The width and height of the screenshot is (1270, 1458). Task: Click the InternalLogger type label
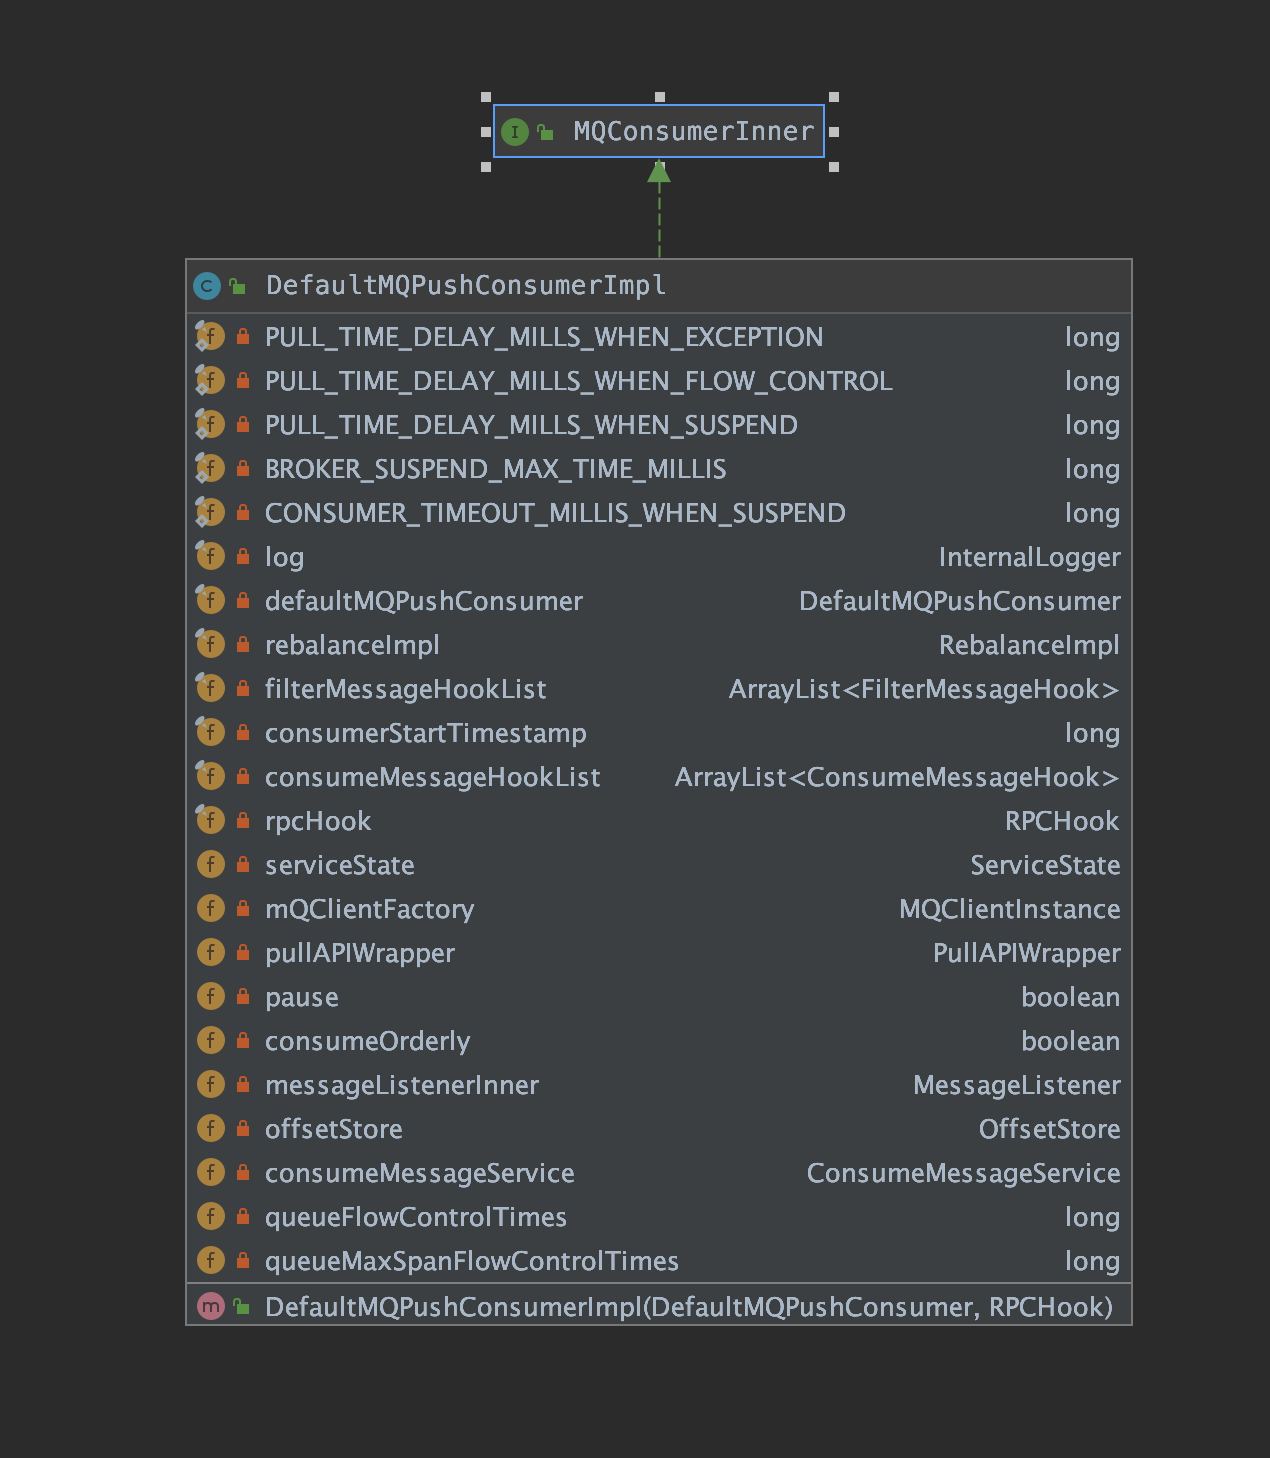tap(1029, 558)
